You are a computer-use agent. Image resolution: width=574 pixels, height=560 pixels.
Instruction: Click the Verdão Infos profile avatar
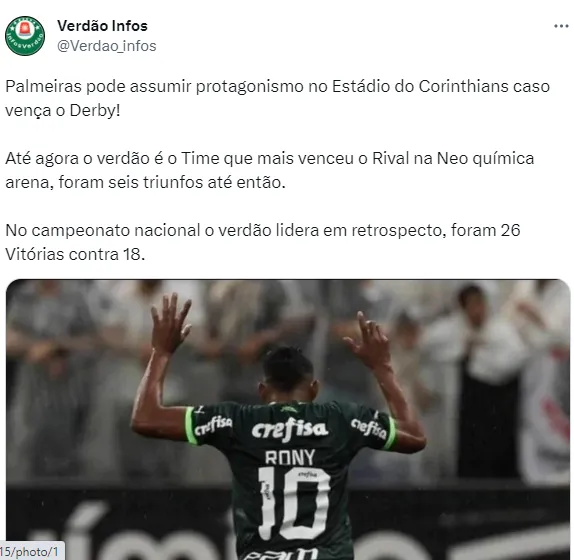(x=25, y=36)
